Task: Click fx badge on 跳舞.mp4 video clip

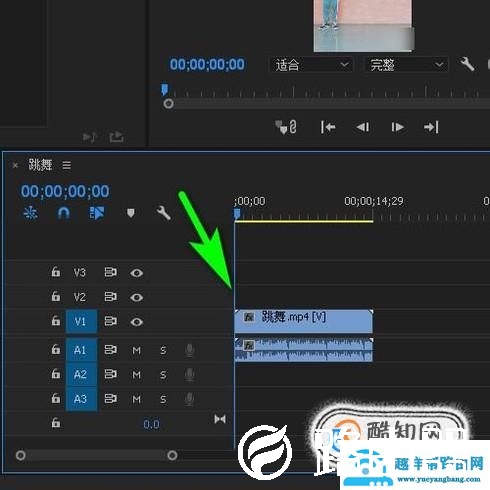Action: coord(249,317)
